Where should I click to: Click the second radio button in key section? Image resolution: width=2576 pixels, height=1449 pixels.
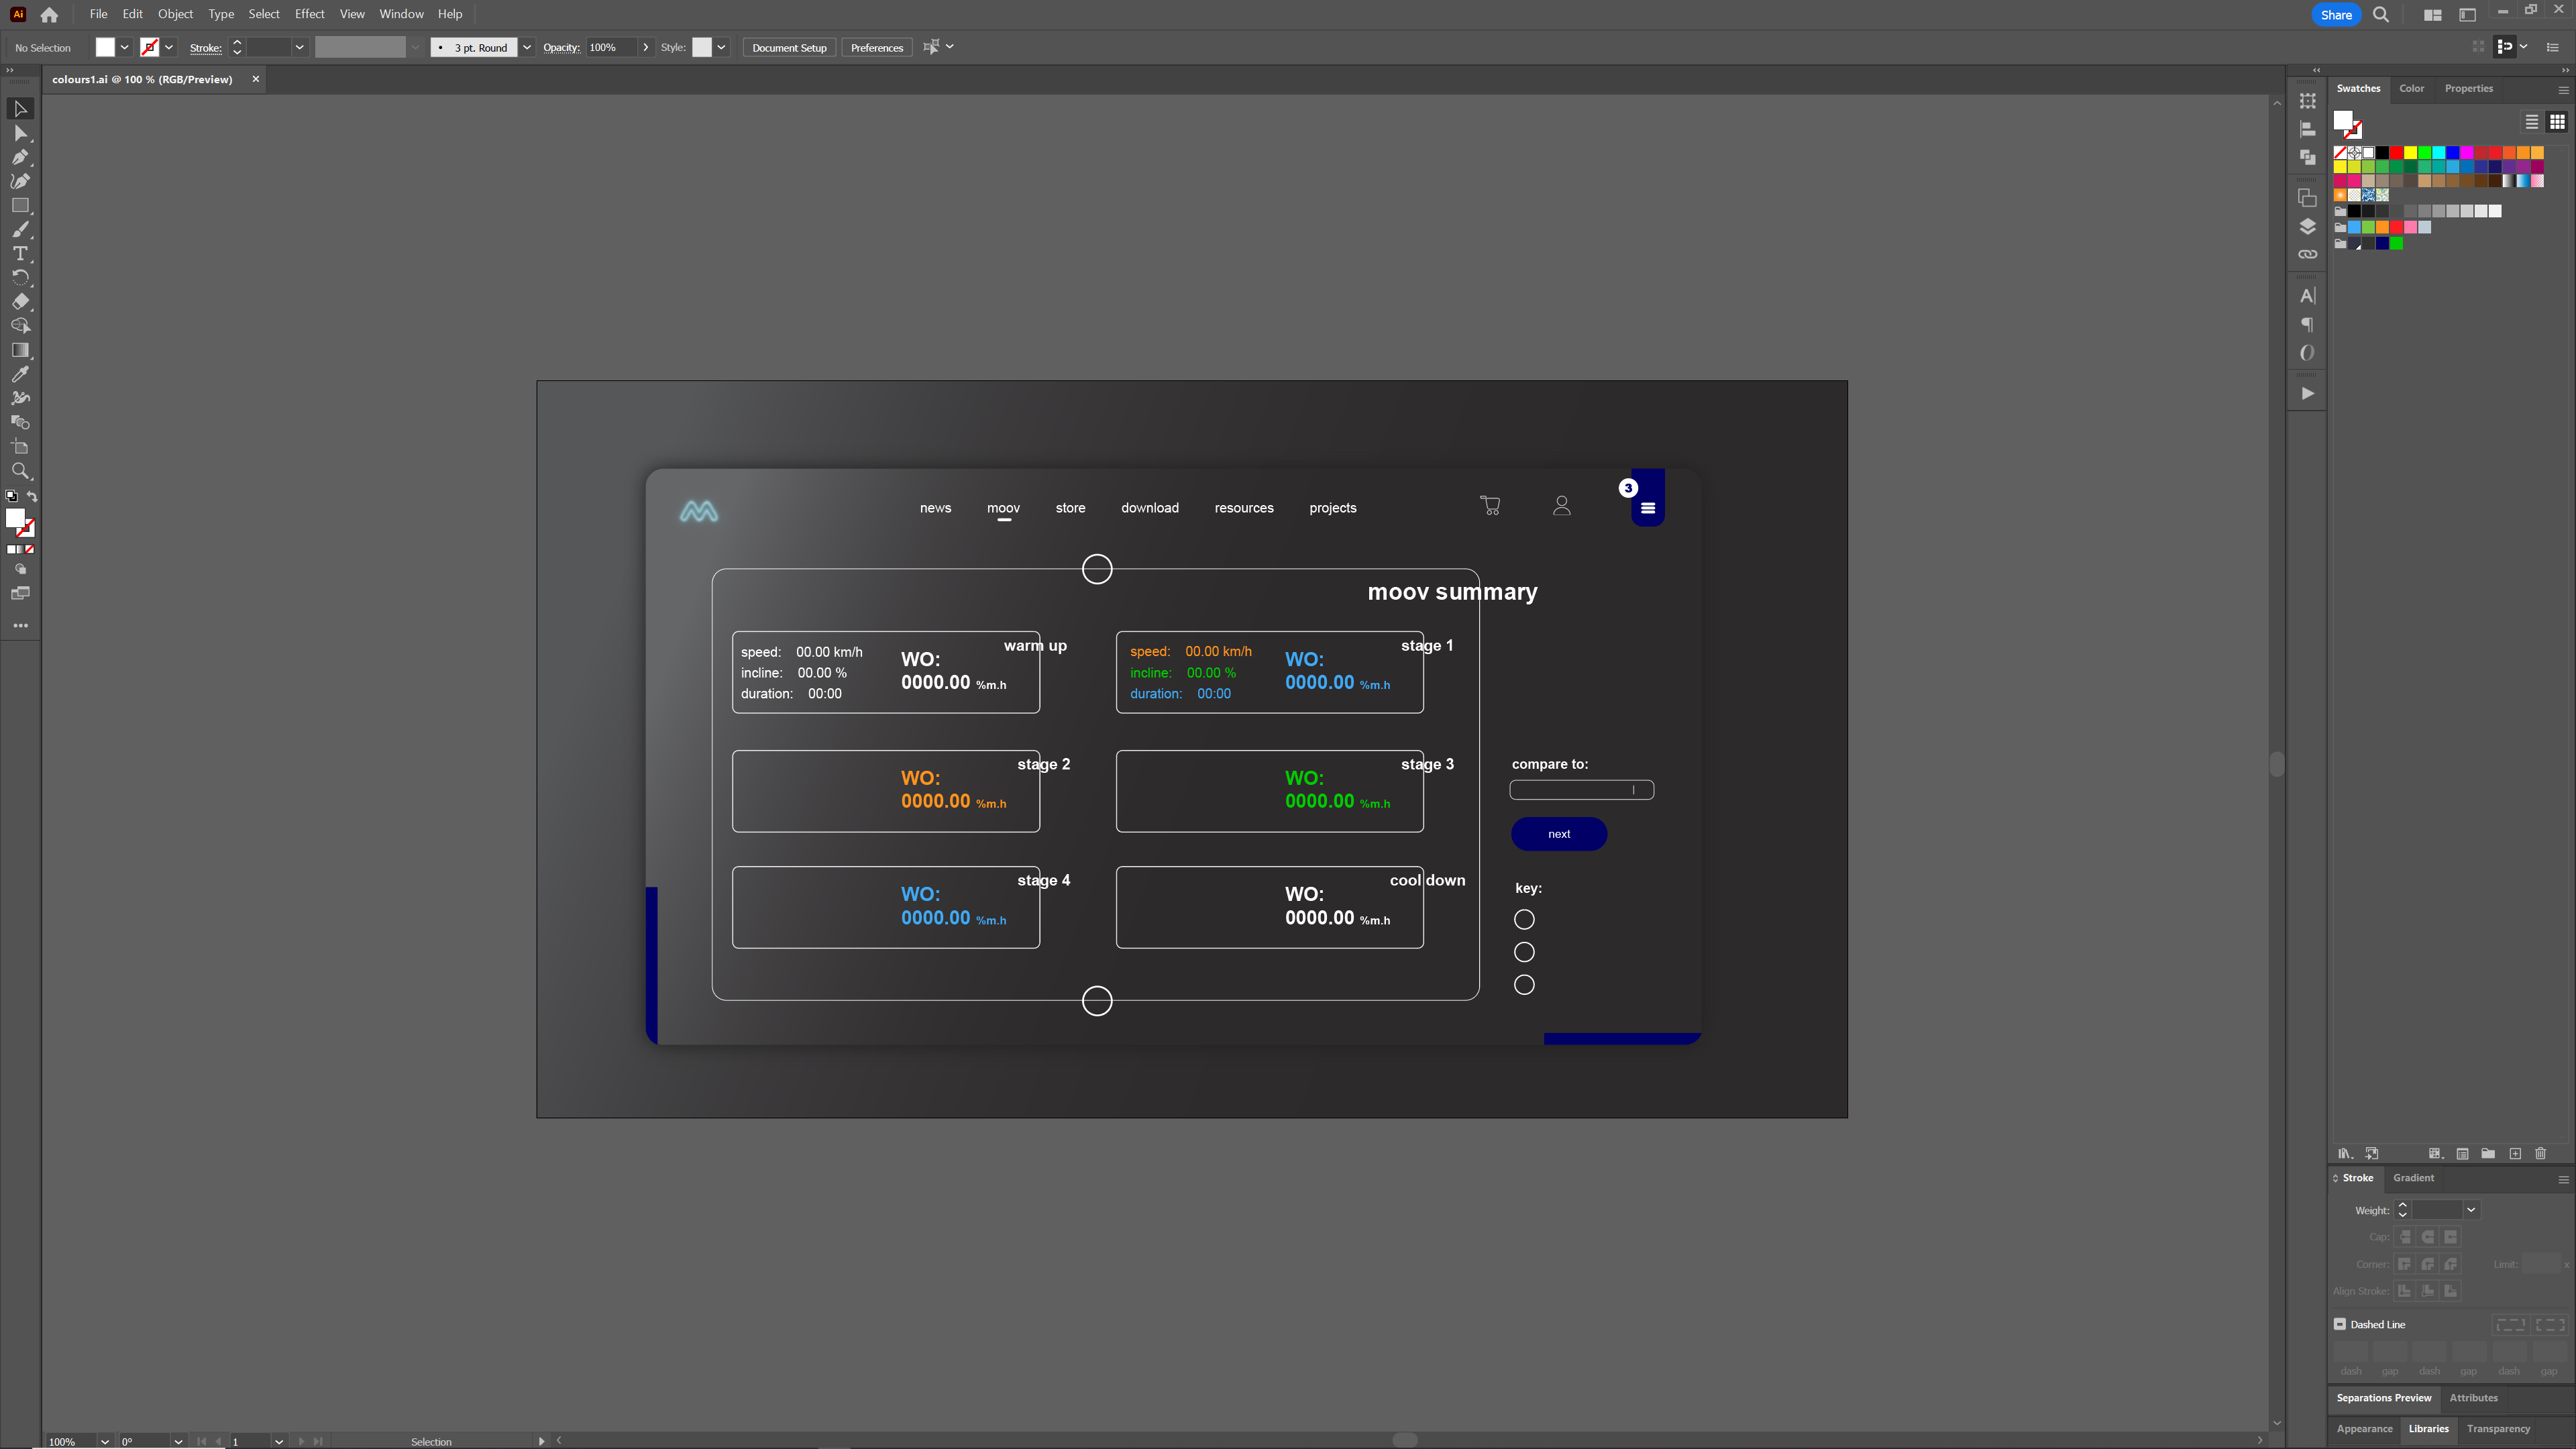click(1525, 952)
